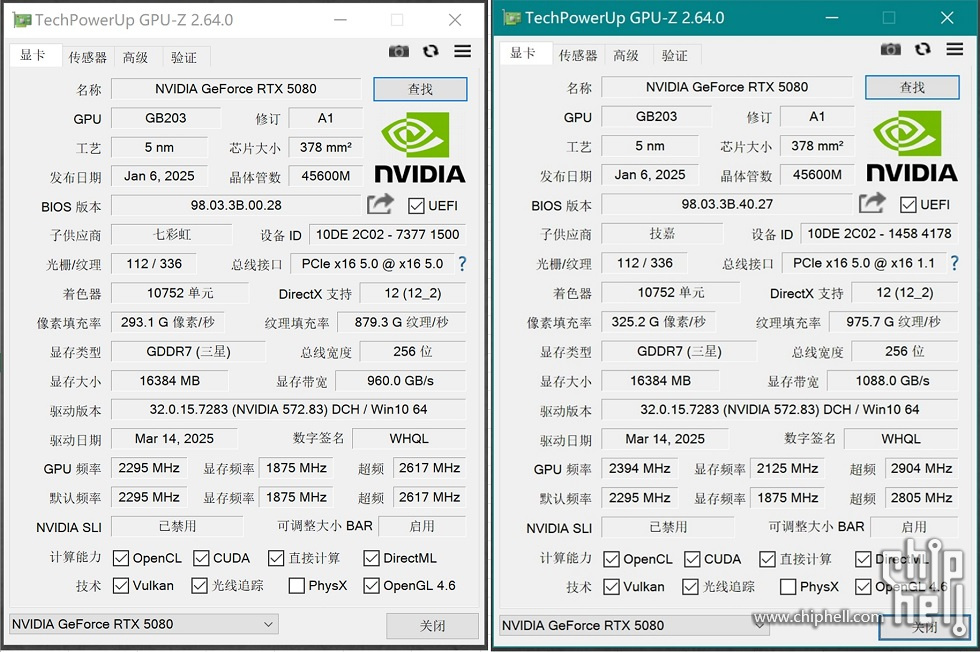The image size is (980, 652).
Task: Toggle DirectML checkbox in left window
Action: [371, 558]
